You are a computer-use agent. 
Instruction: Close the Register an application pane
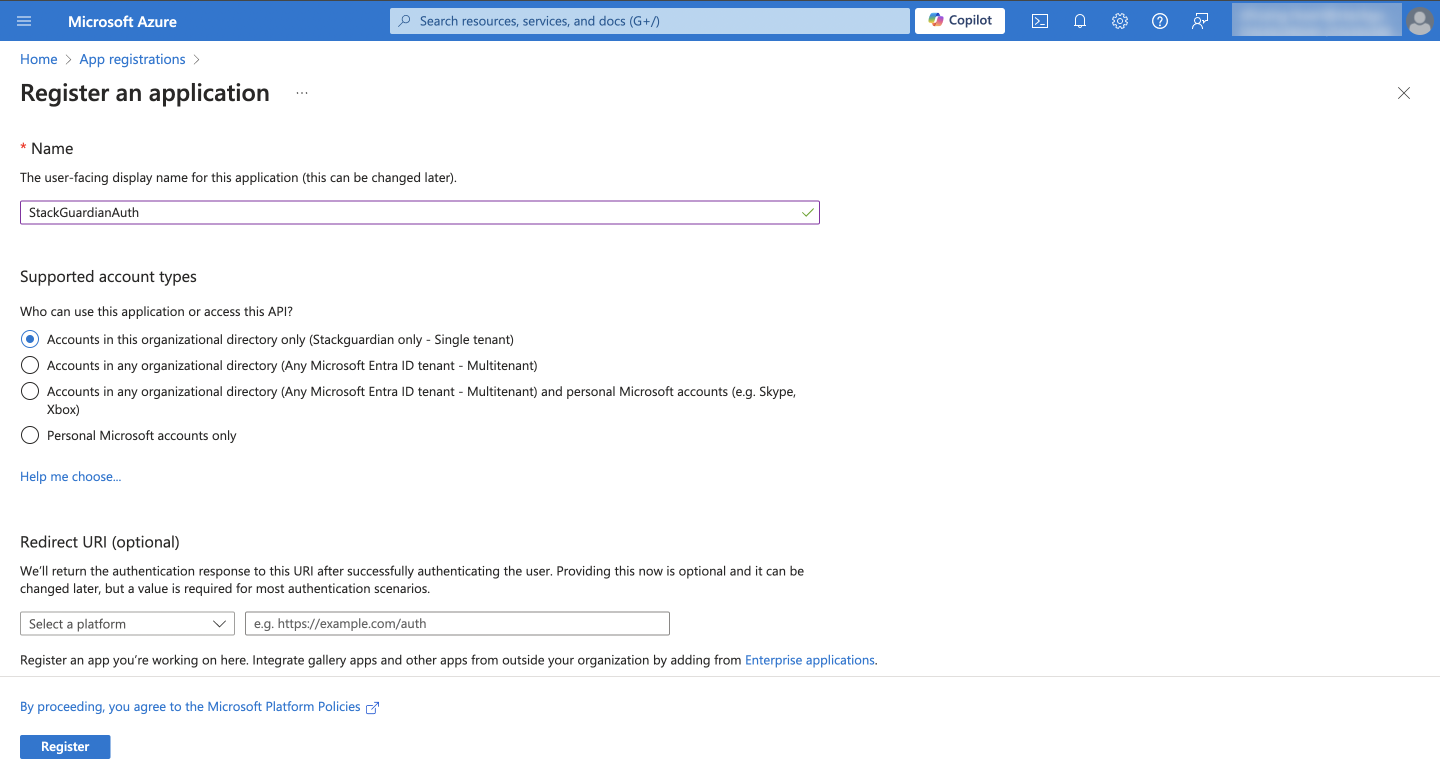1404,93
